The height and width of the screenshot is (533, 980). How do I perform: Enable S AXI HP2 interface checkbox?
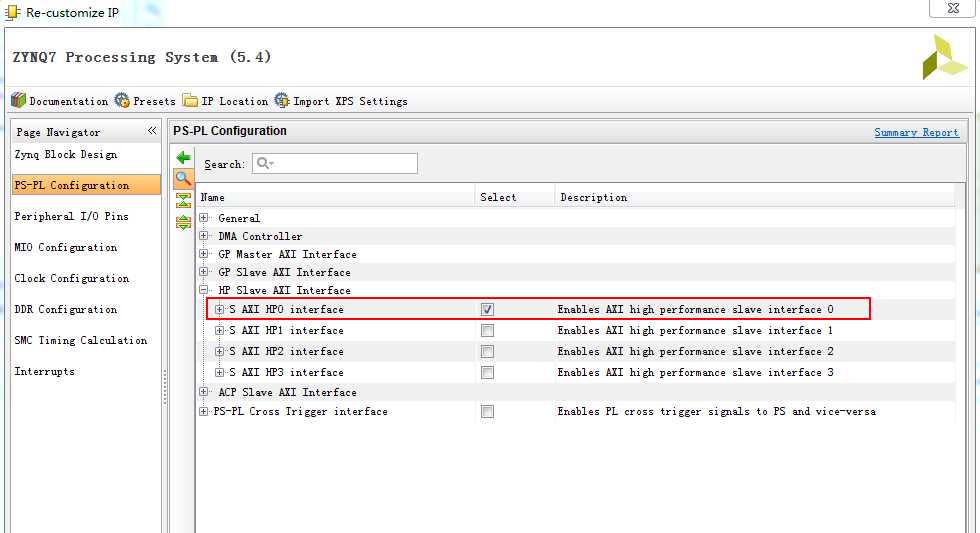click(488, 352)
